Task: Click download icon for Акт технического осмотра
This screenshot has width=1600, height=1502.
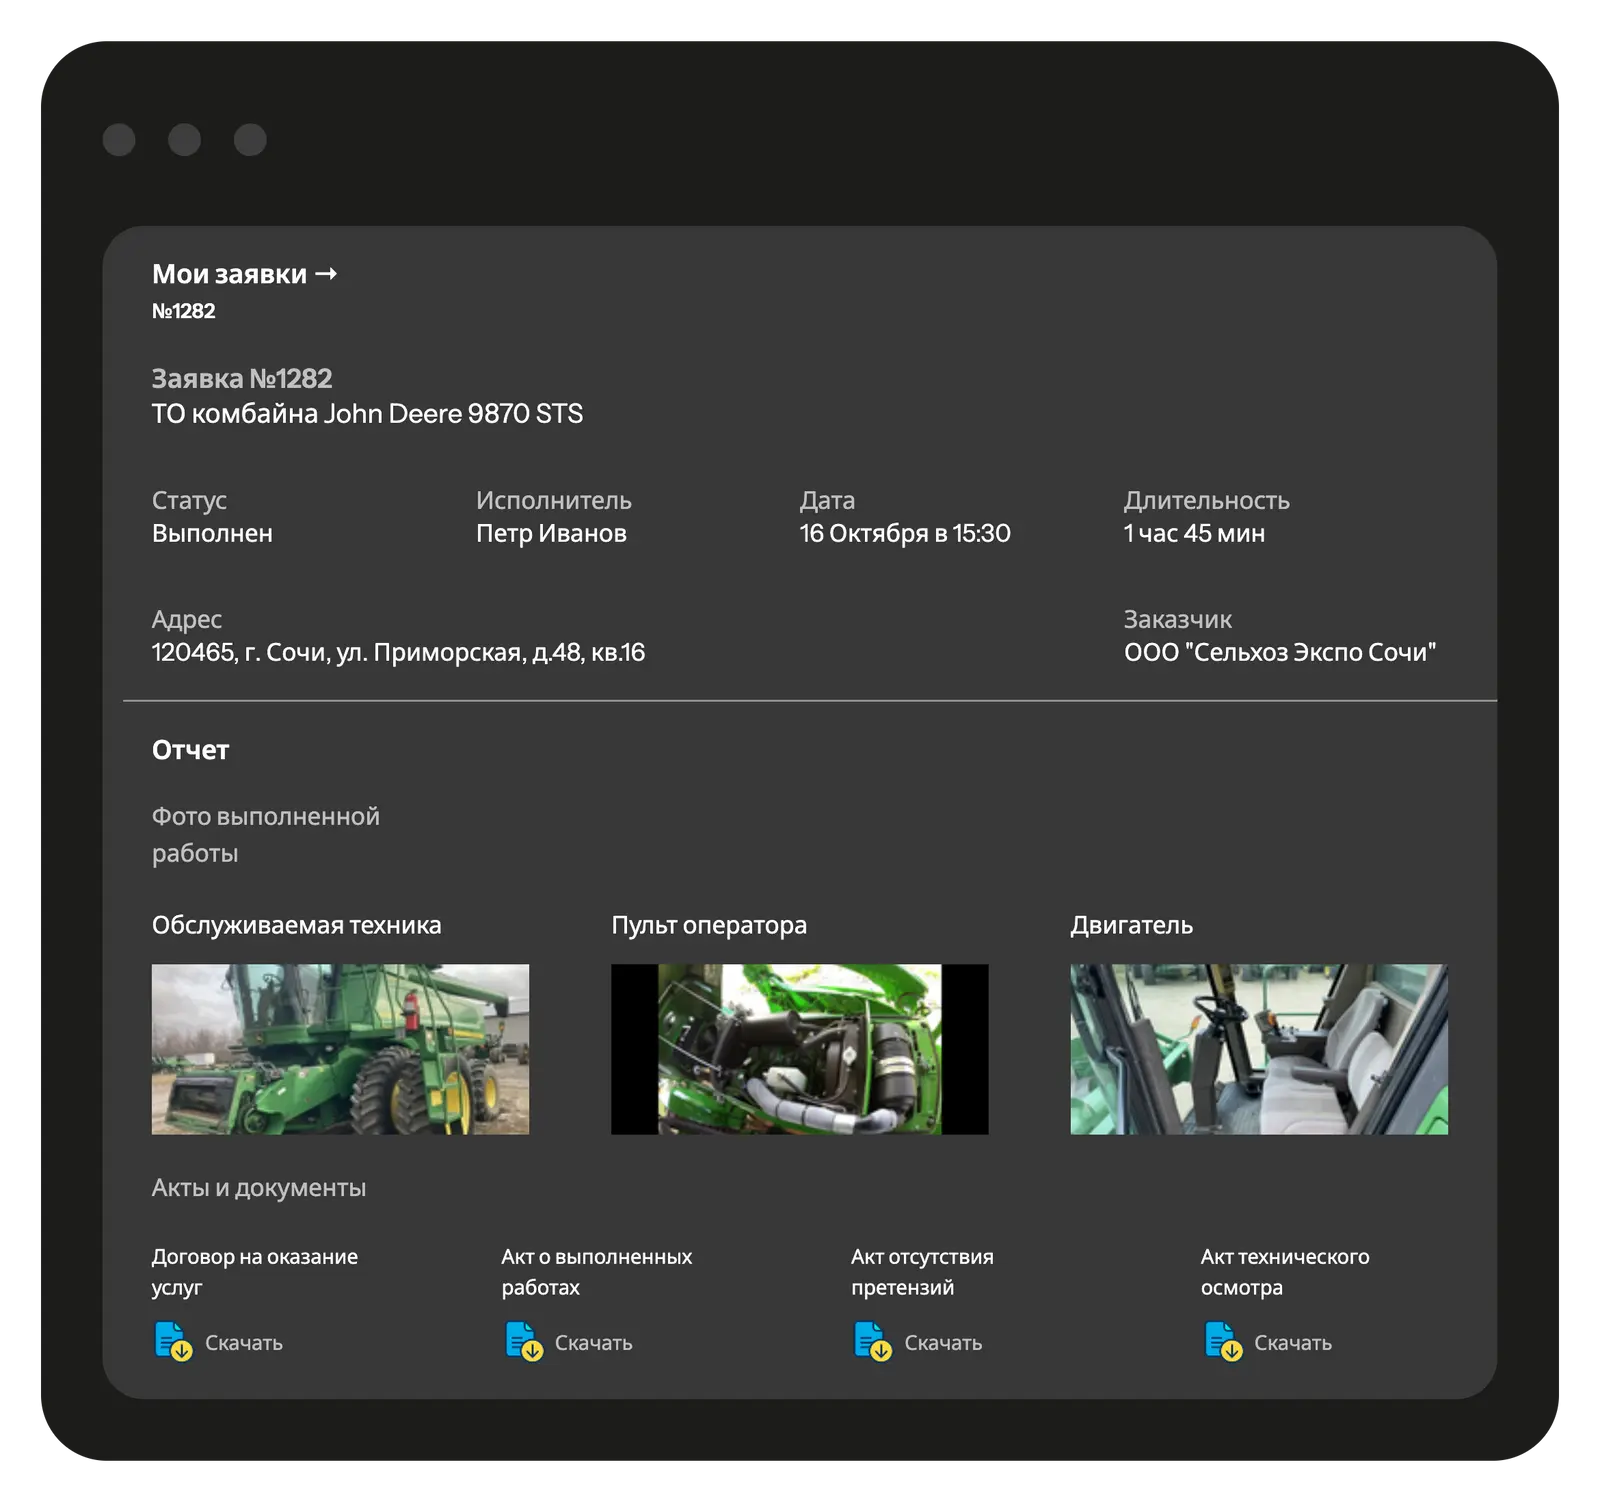Action: [x=1222, y=1341]
